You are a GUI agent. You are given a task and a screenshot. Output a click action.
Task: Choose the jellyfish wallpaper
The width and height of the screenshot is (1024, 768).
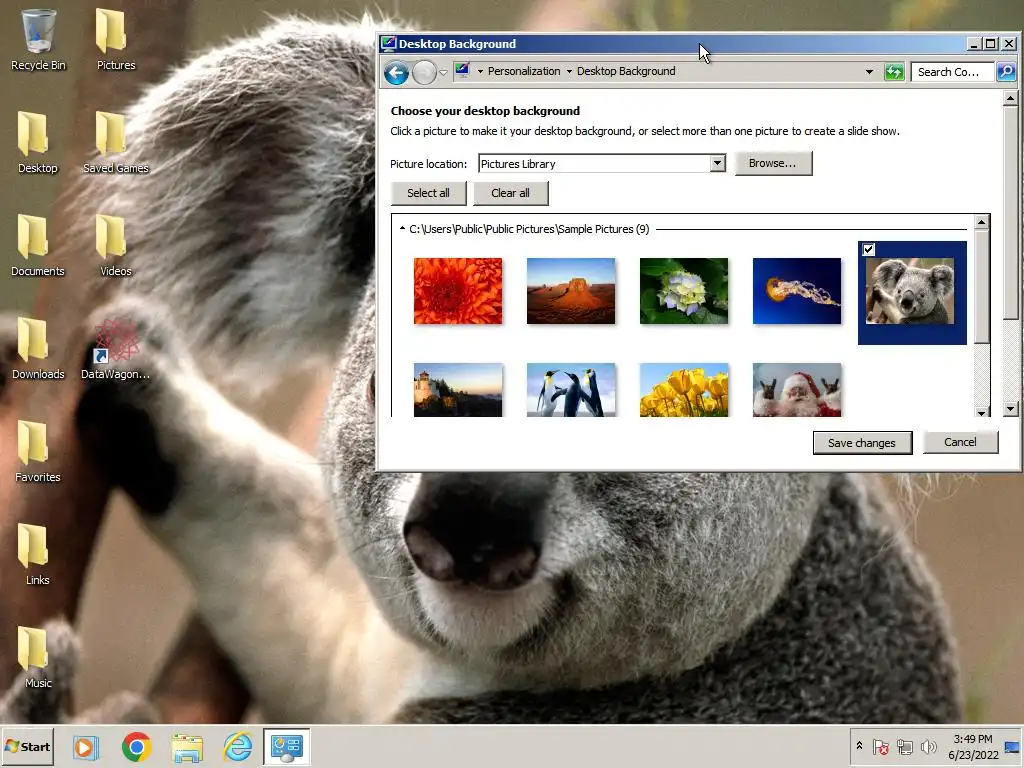[x=797, y=291]
